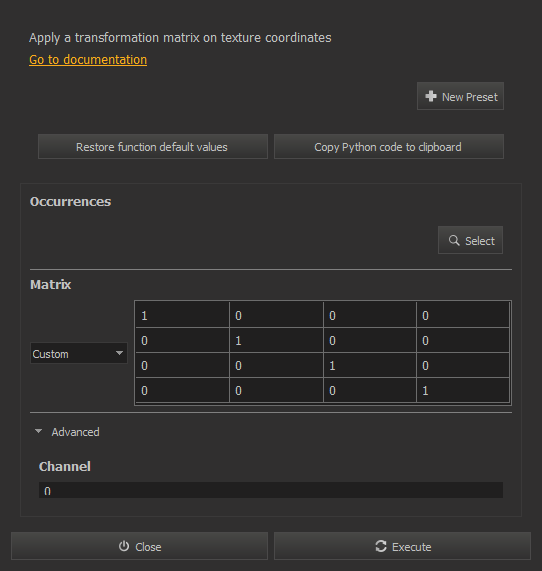This screenshot has width=542, height=571.
Task: Click the refresh icon on Execute button
Action: tap(381, 546)
